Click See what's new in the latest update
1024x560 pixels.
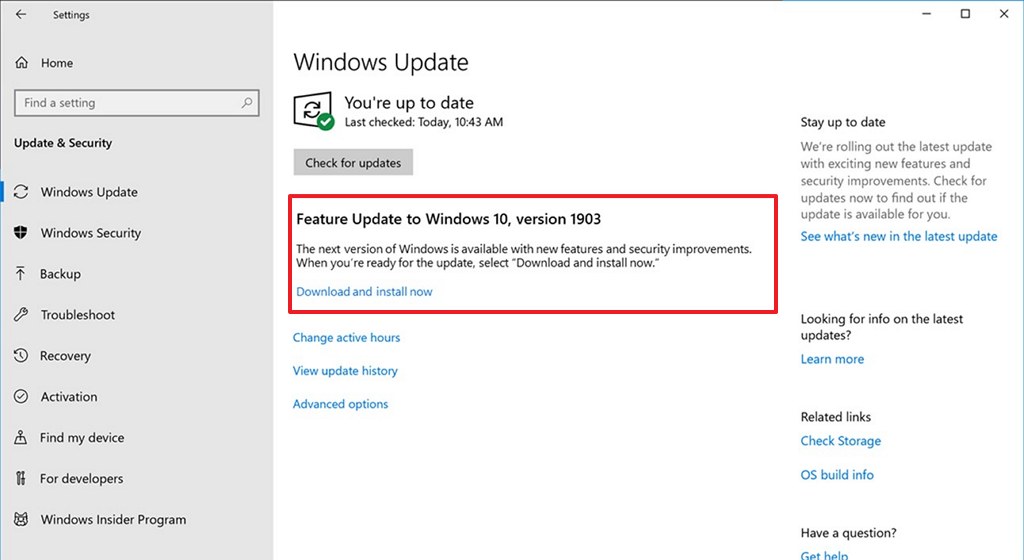(899, 236)
